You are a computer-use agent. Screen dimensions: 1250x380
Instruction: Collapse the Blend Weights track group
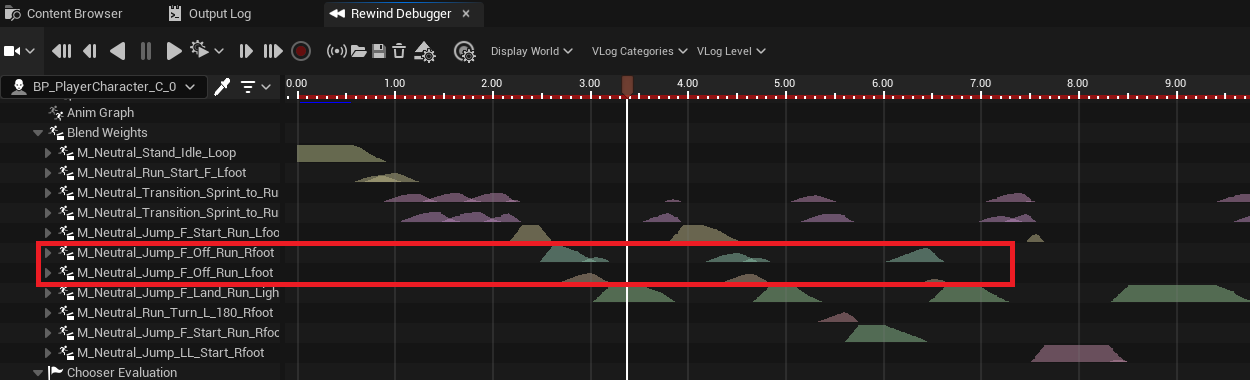coord(38,133)
